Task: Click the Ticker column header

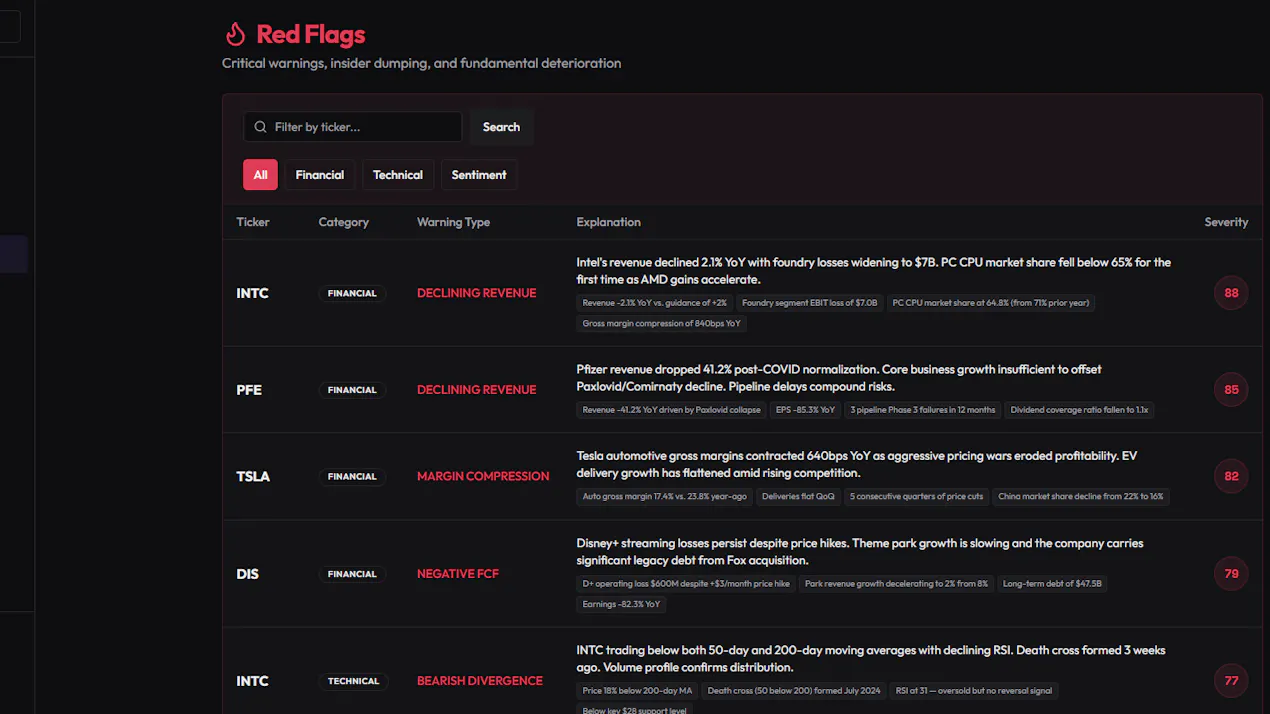Action: click(253, 222)
